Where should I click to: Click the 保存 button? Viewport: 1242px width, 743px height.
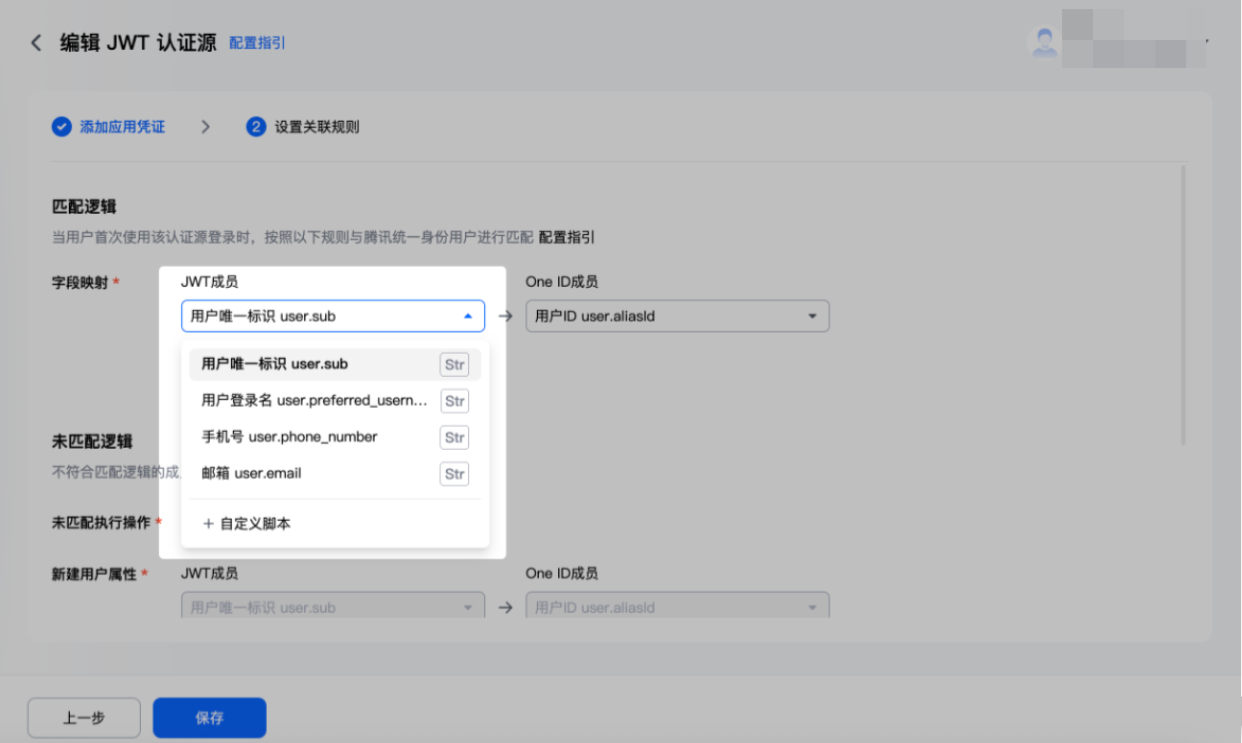click(x=210, y=718)
